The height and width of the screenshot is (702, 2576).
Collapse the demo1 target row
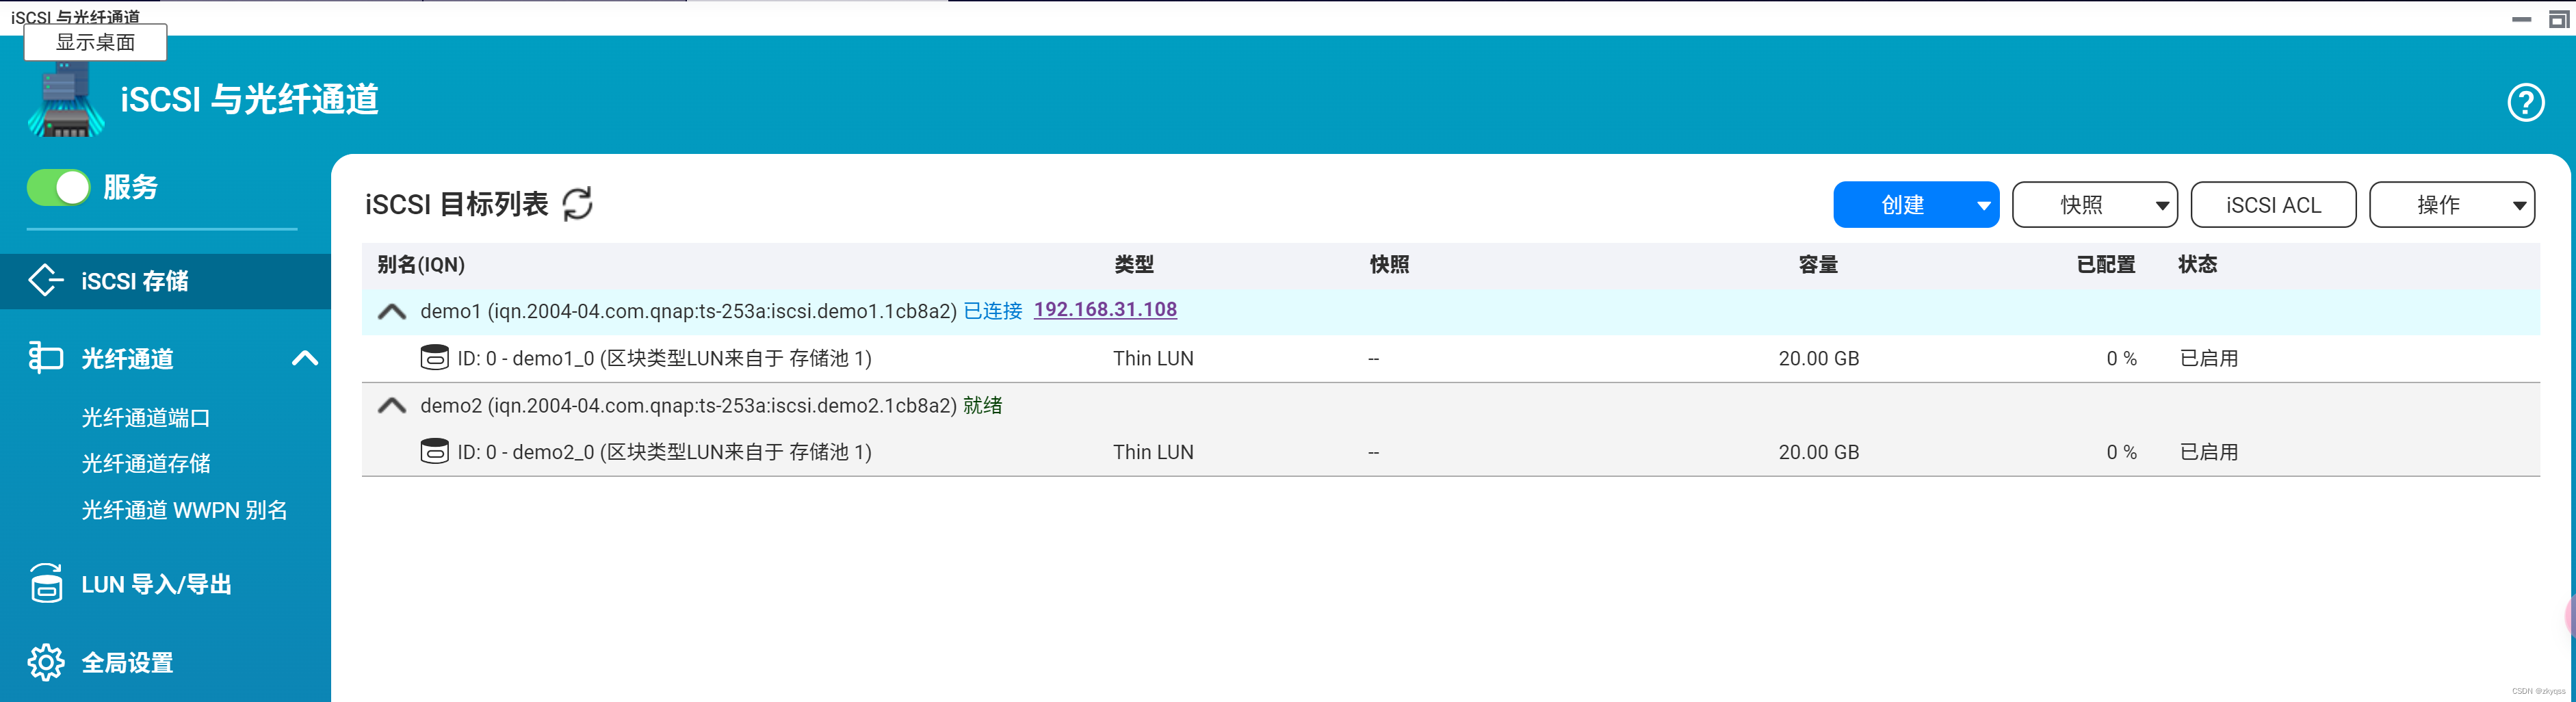pyautogui.click(x=391, y=310)
